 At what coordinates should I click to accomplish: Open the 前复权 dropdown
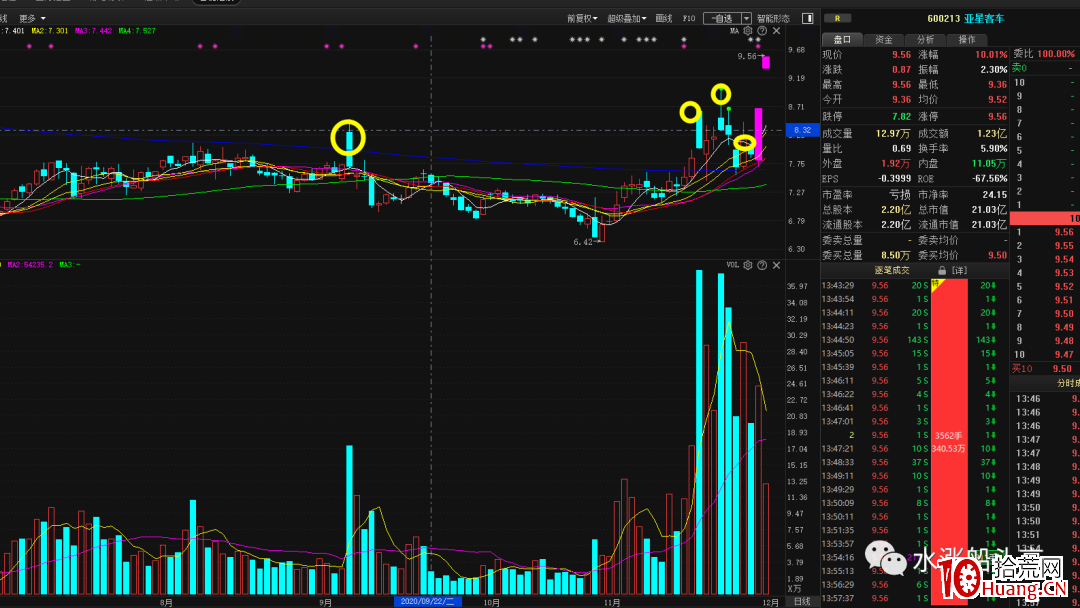582,19
